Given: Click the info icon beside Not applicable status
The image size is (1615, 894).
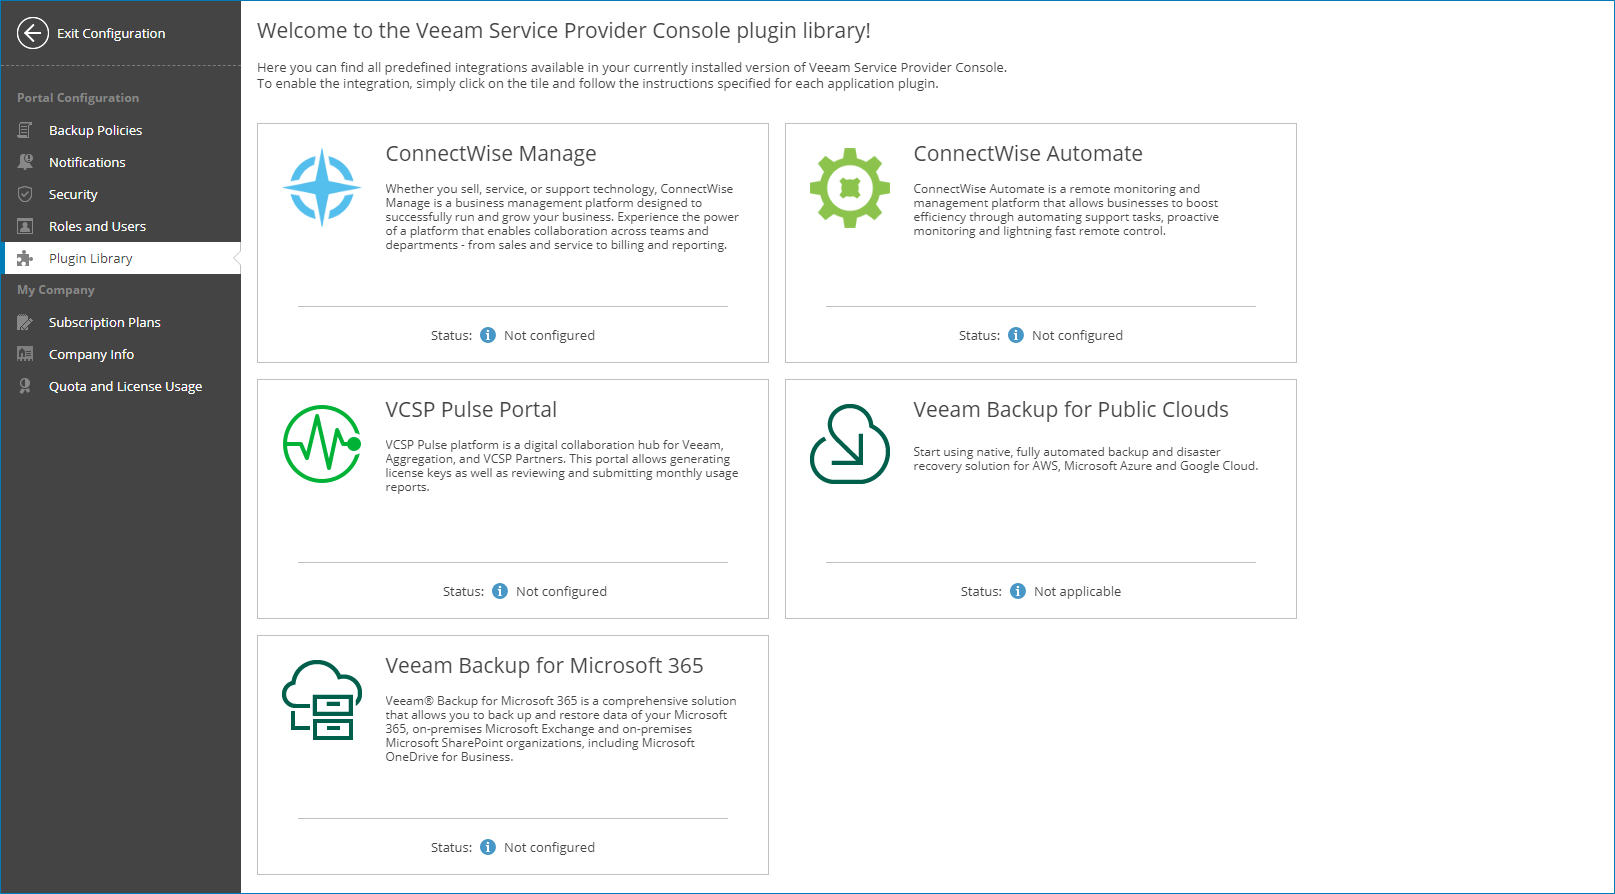Looking at the screenshot, I should [x=1018, y=591].
